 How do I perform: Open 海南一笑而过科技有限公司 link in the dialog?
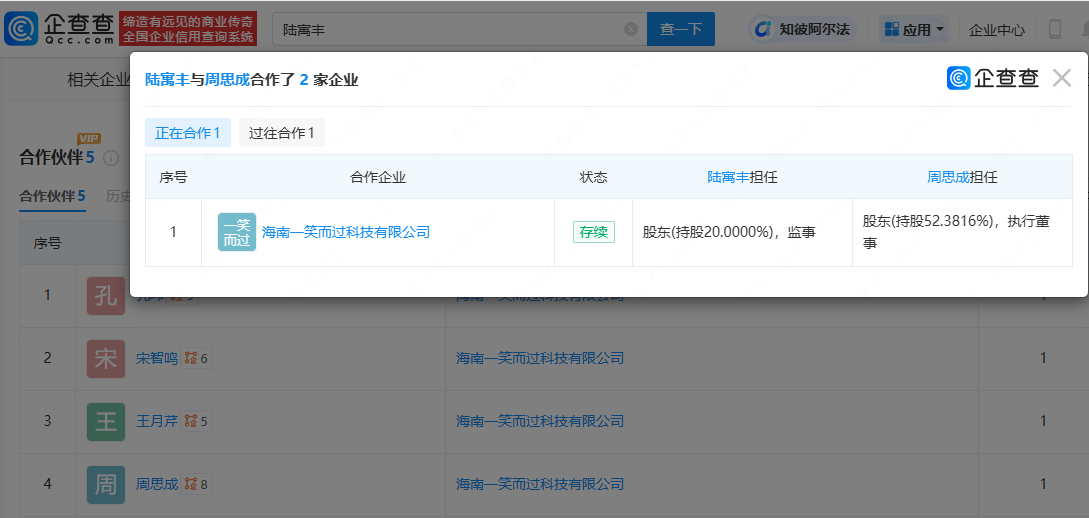pos(346,232)
